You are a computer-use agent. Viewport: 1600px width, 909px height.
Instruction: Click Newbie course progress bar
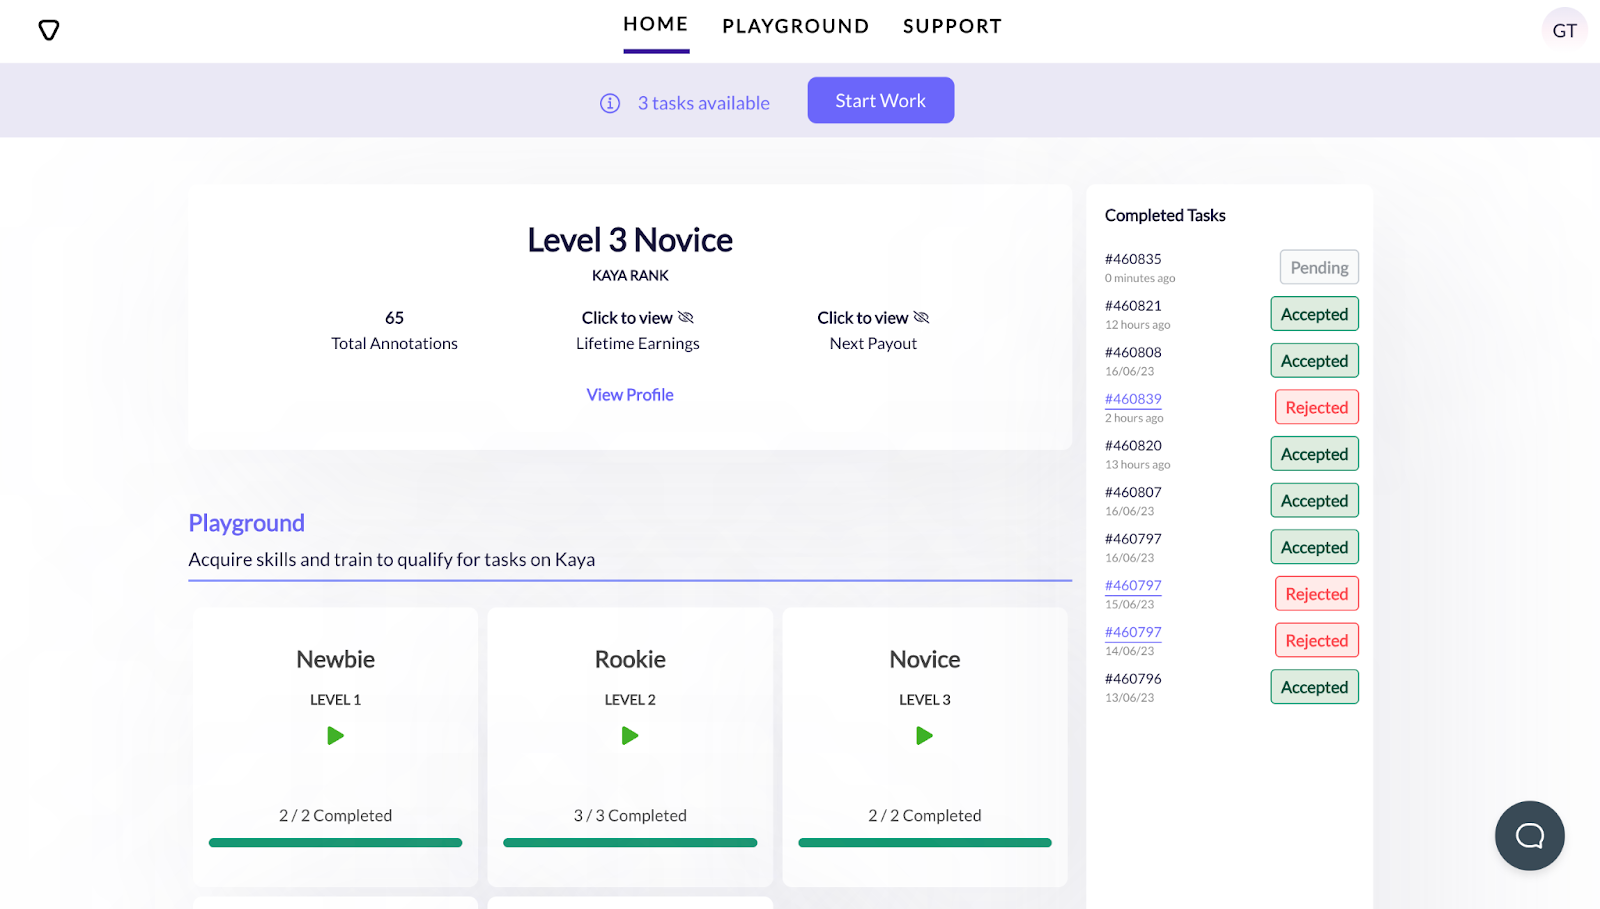click(336, 843)
